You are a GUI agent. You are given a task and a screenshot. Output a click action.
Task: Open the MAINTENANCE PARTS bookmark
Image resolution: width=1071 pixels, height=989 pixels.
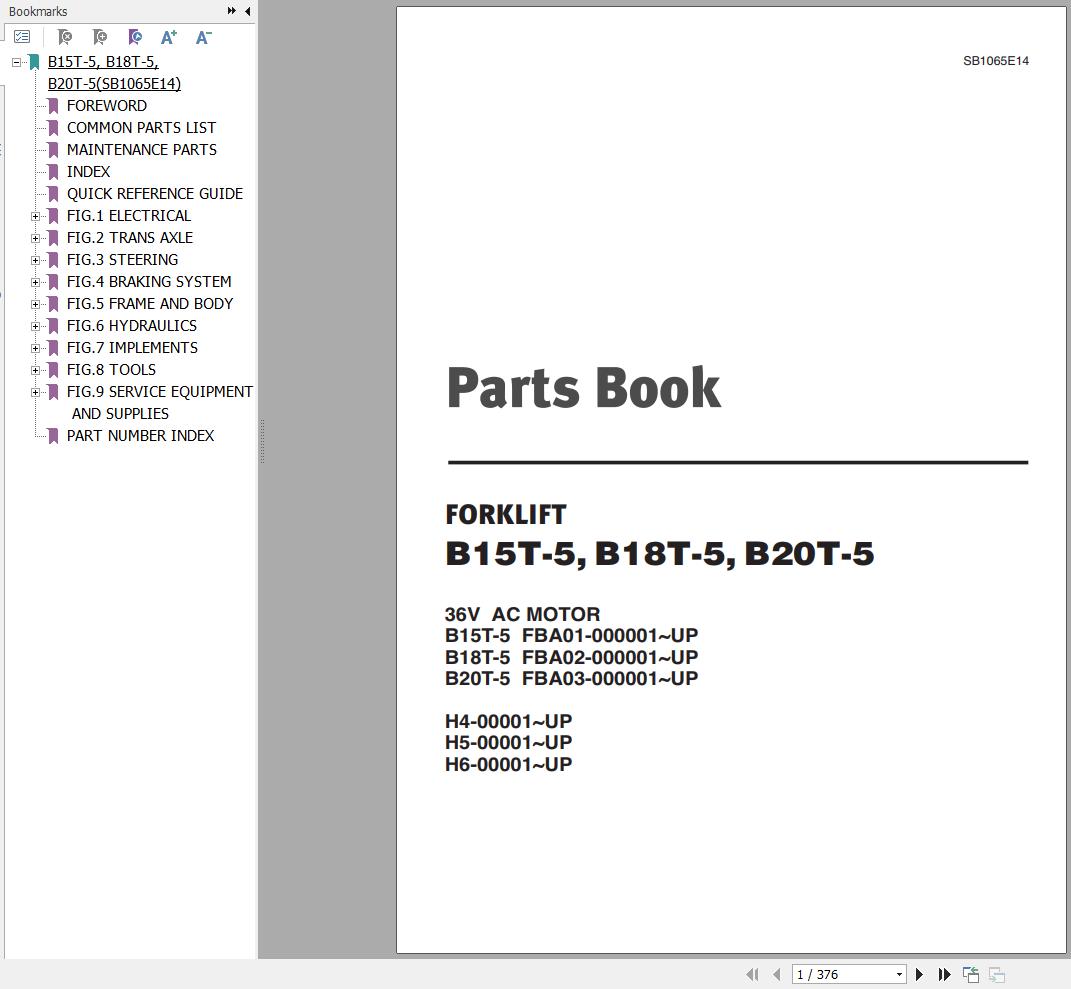pos(141,150)
